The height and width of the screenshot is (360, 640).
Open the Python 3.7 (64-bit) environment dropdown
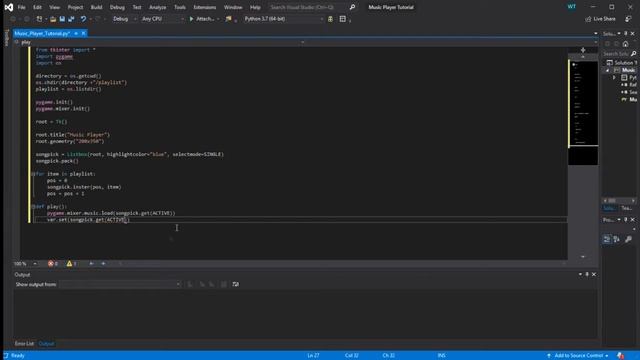point(284,19)
